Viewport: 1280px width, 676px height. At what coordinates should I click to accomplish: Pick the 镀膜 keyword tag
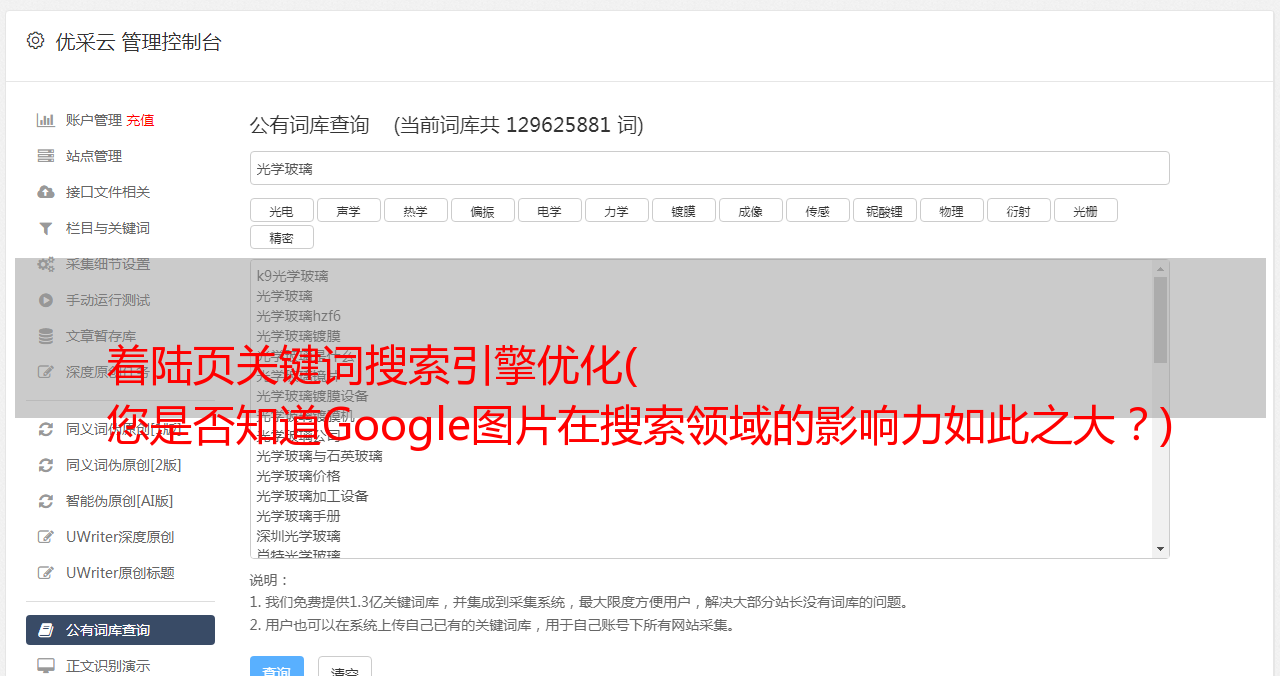[683, 210]
